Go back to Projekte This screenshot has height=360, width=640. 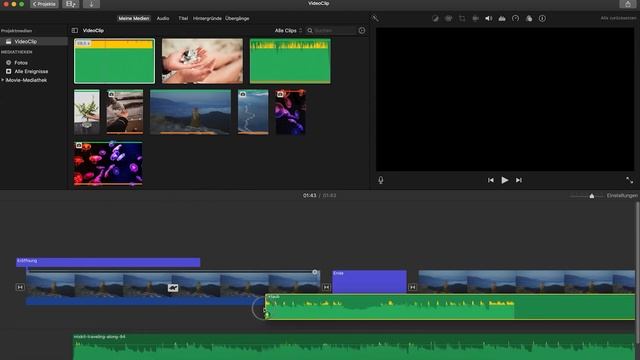44,4
